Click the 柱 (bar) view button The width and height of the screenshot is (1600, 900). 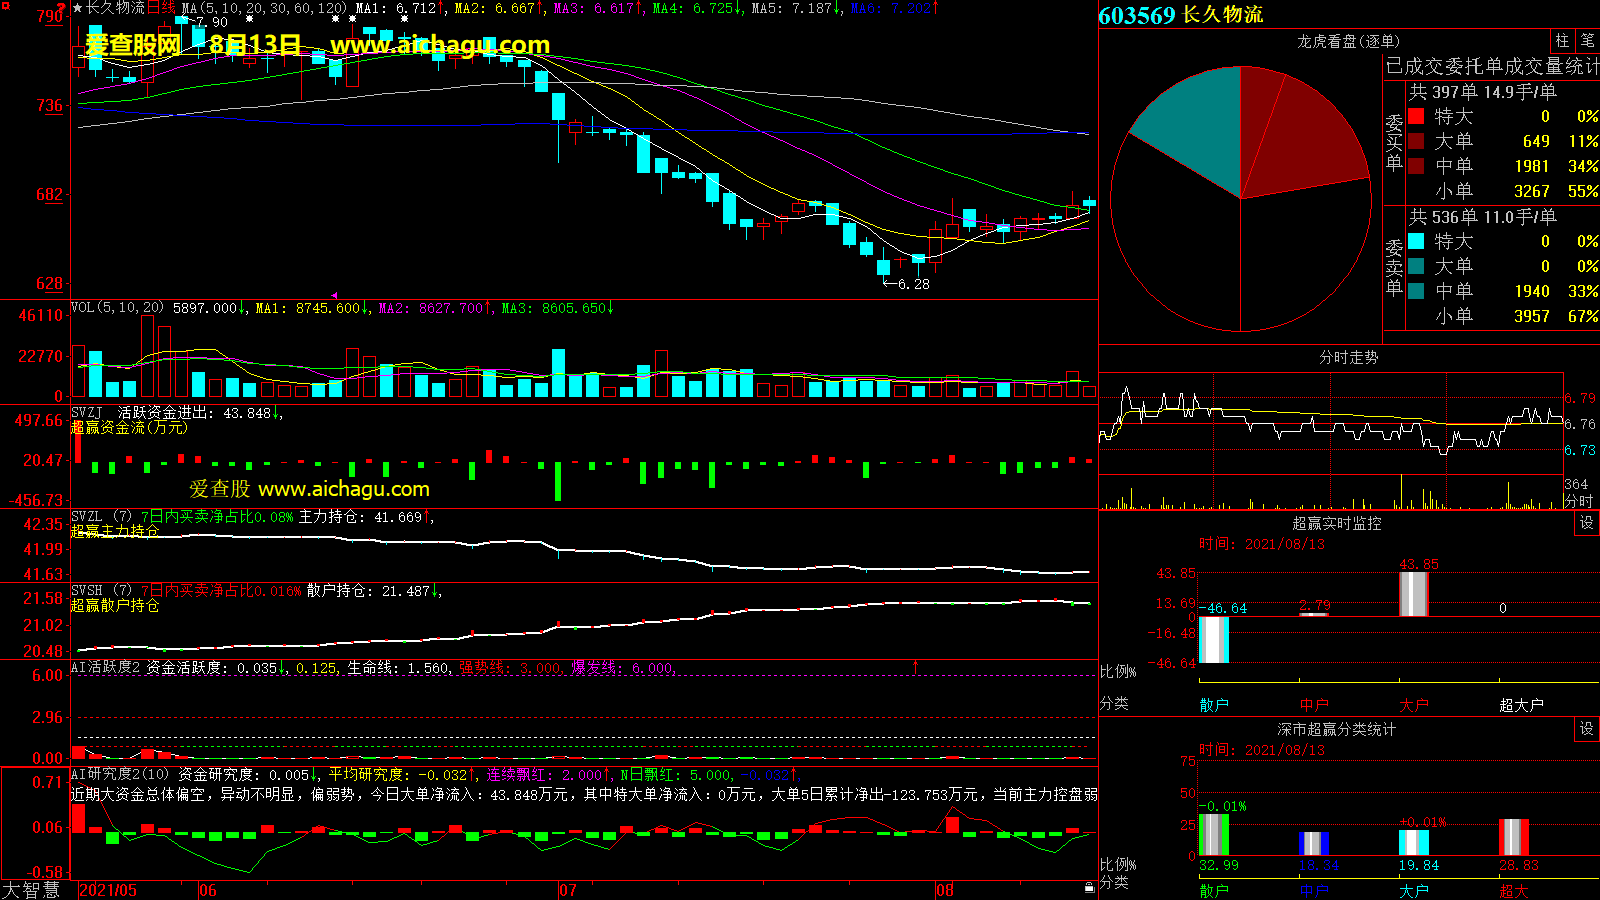click(1562, 41)
